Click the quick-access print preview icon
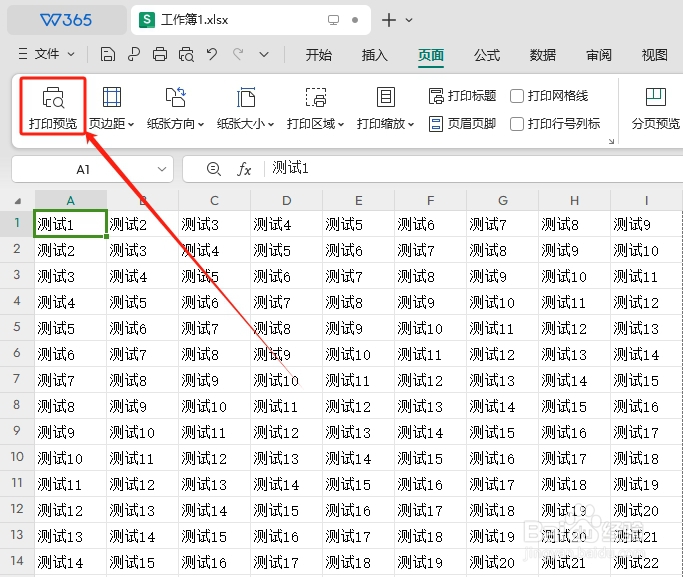The height and width of the screenshot is (577, 683). point(186,55)
